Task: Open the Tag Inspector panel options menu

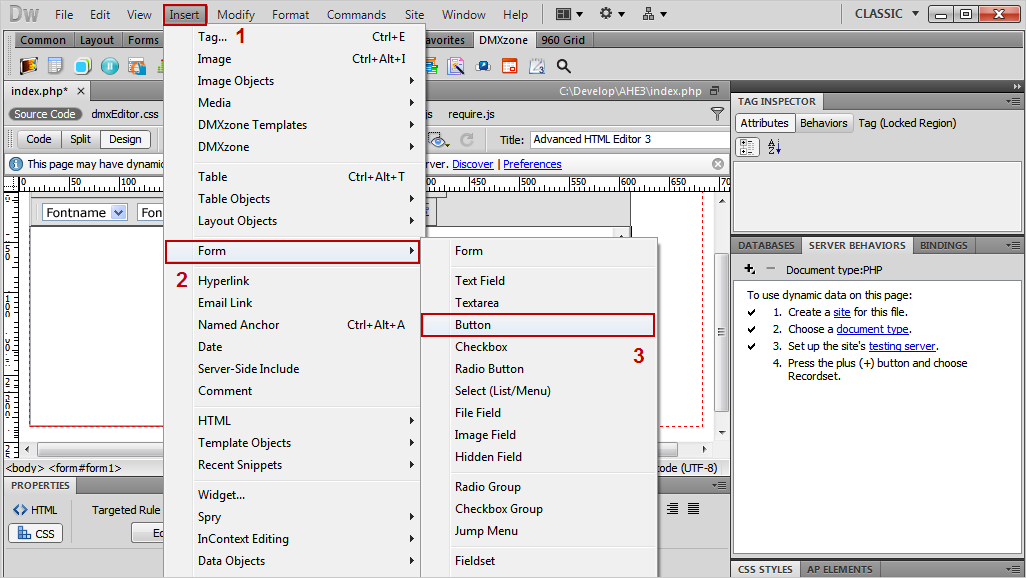Action: click(x=1013, y=101)
